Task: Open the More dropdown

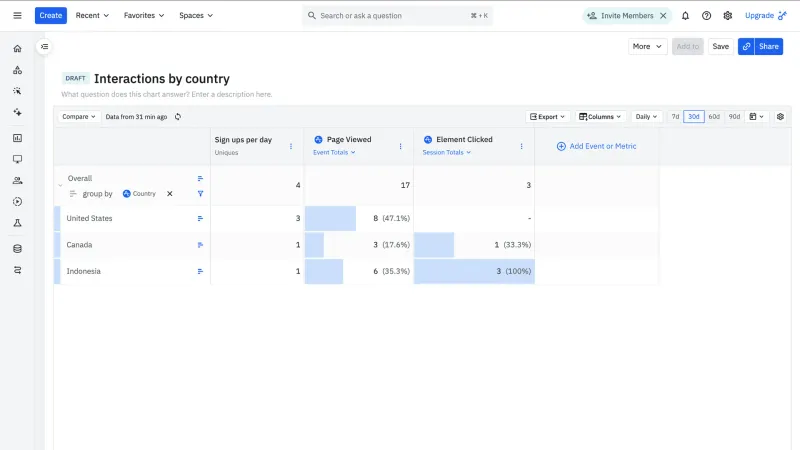Action: pos(647,46)
